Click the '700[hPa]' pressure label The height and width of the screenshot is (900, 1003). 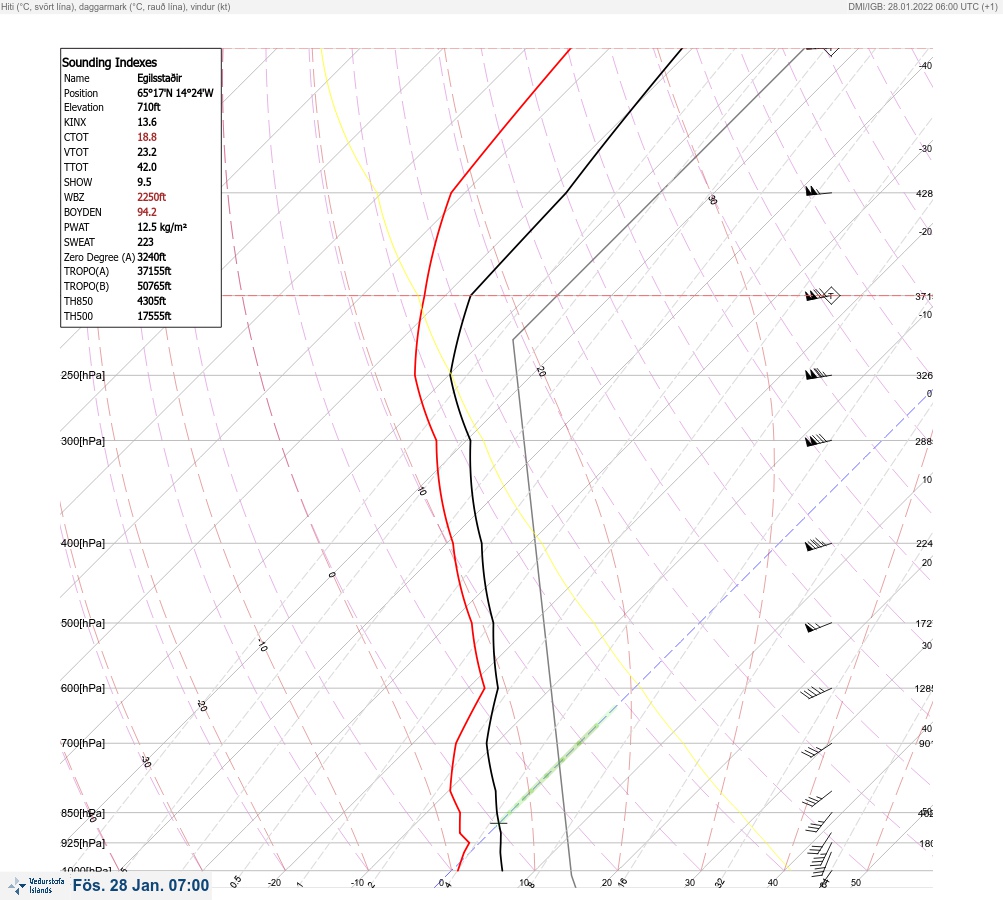83,743
